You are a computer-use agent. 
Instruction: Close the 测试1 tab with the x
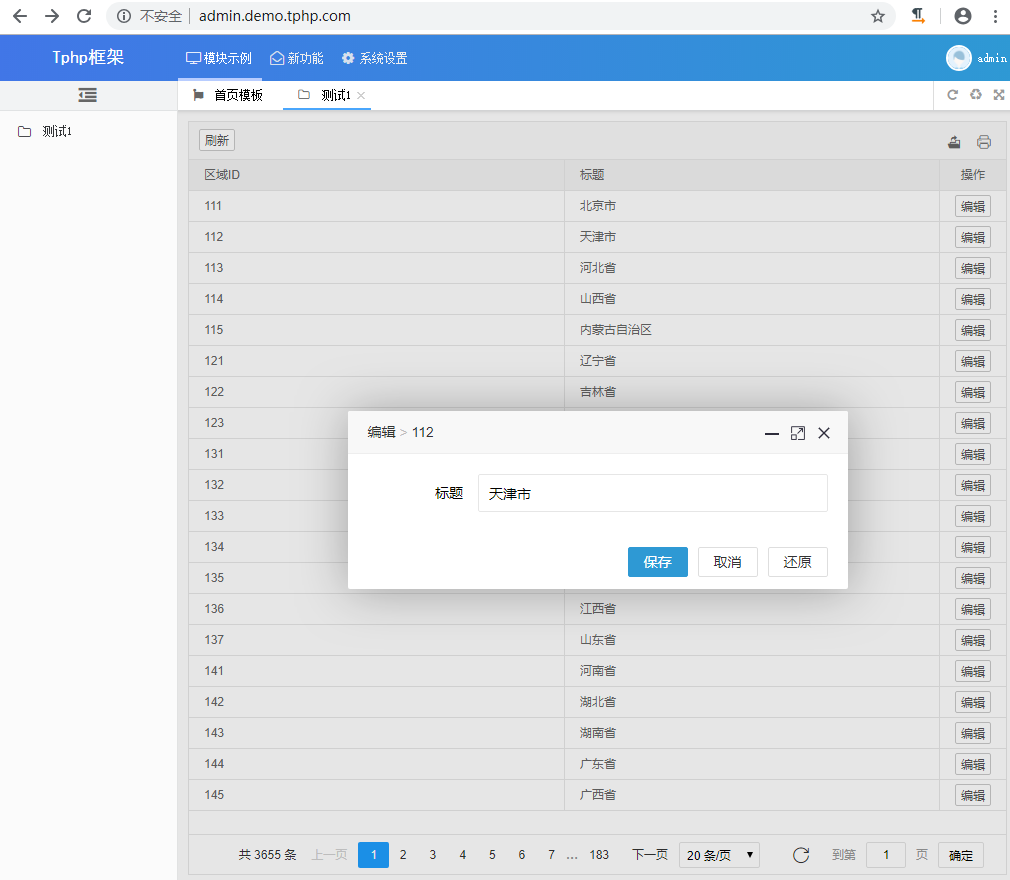pos(361,95)
